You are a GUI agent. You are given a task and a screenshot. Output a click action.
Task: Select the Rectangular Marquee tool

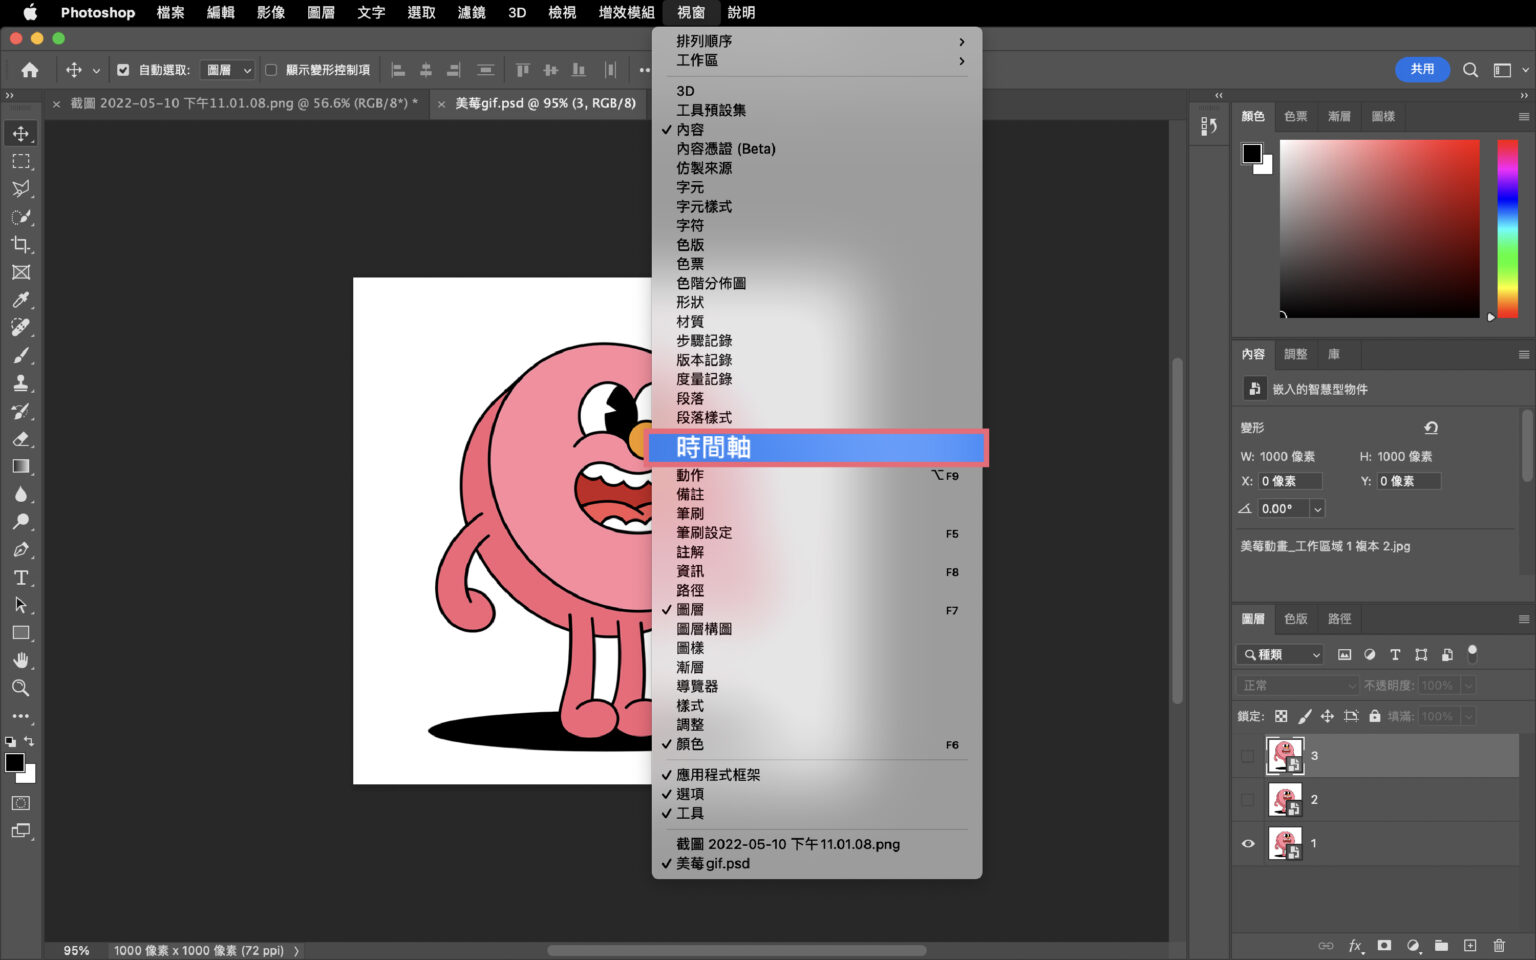coord(21,161)
